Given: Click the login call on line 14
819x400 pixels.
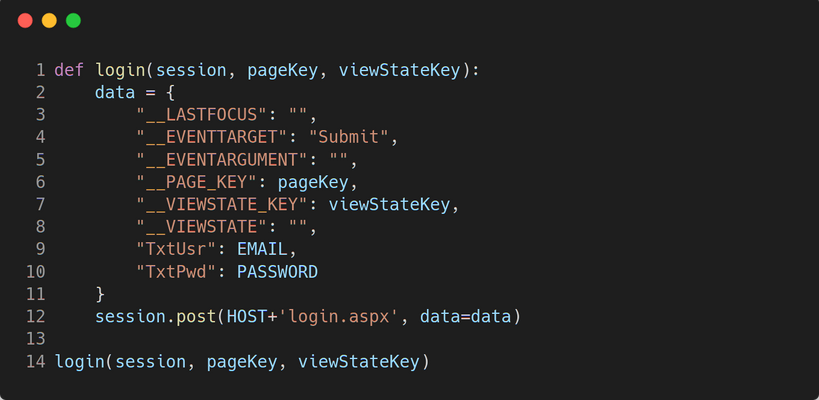Looking at the screenshot, I should click(x=79, y=362).
